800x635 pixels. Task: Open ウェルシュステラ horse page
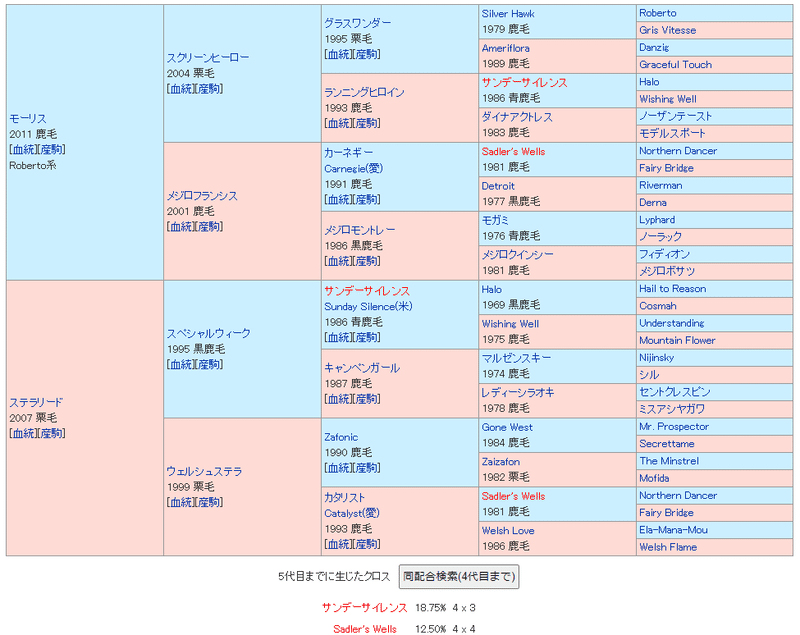204,471
